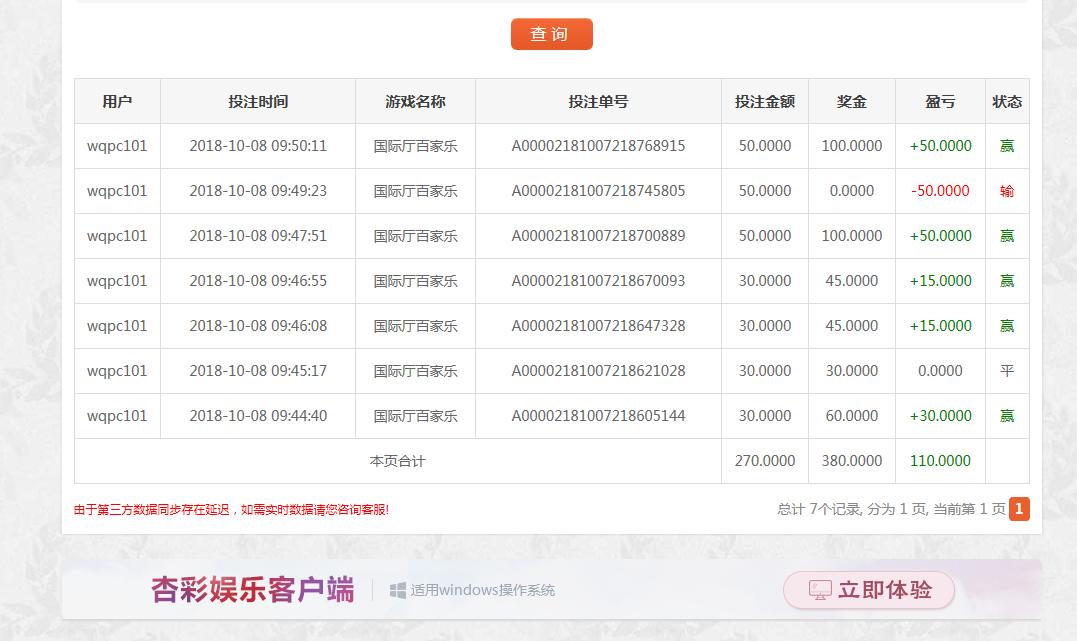Click bet time 2018-10-08 09:49:23
The width and height of the screenshot is (1077, 641).
(258, 191)
